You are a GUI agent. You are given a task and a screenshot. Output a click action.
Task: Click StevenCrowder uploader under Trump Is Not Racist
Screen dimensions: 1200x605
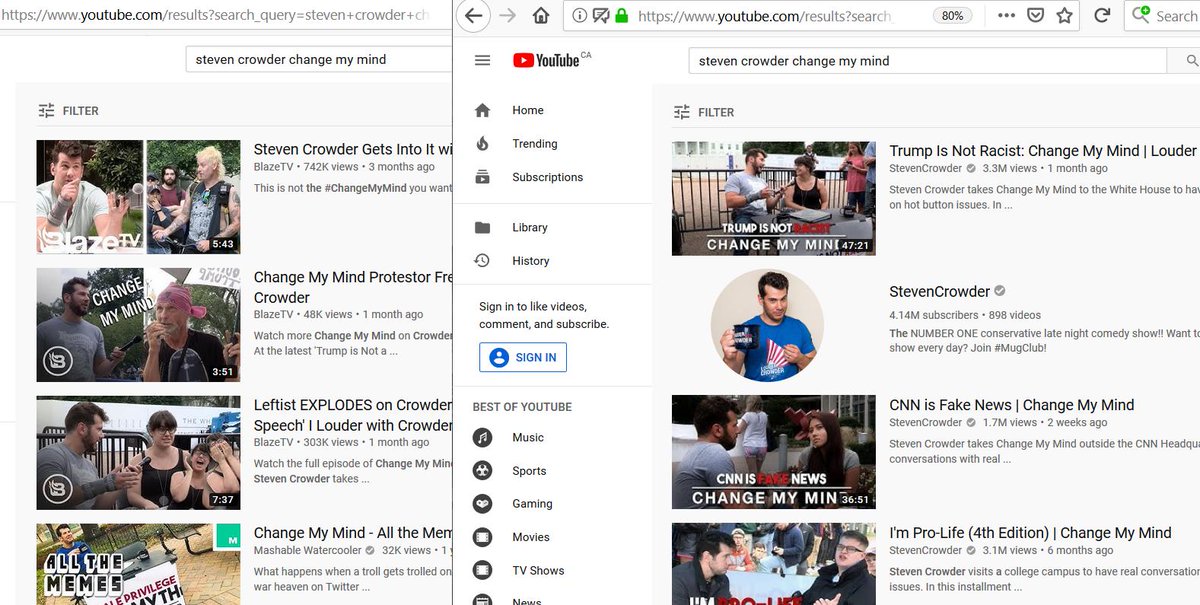coord(925,169)
